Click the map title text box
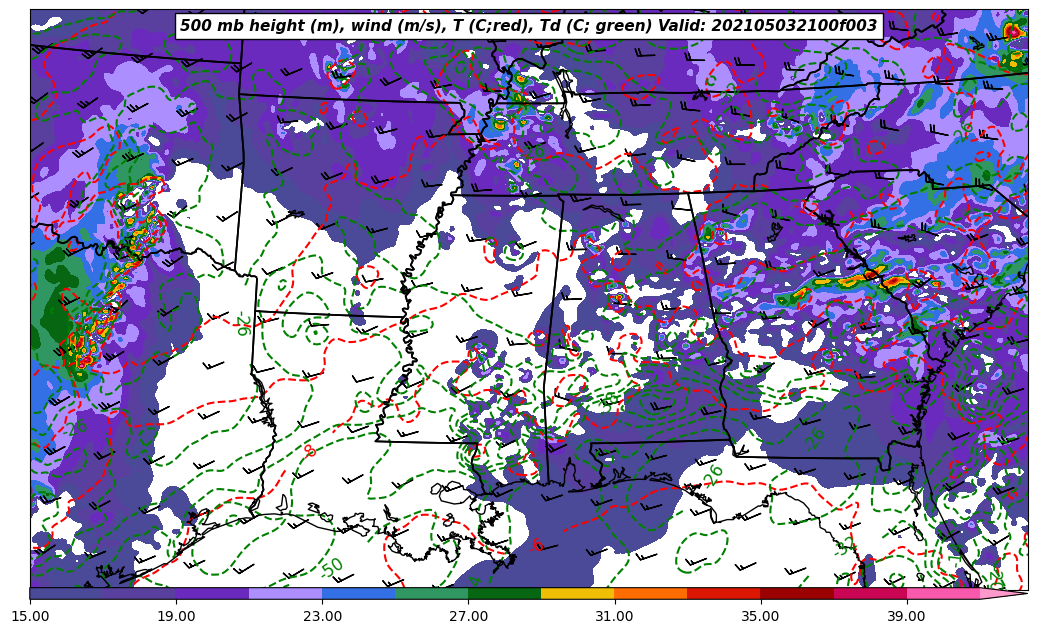1037x633 pixels. [x=528, y=26]
